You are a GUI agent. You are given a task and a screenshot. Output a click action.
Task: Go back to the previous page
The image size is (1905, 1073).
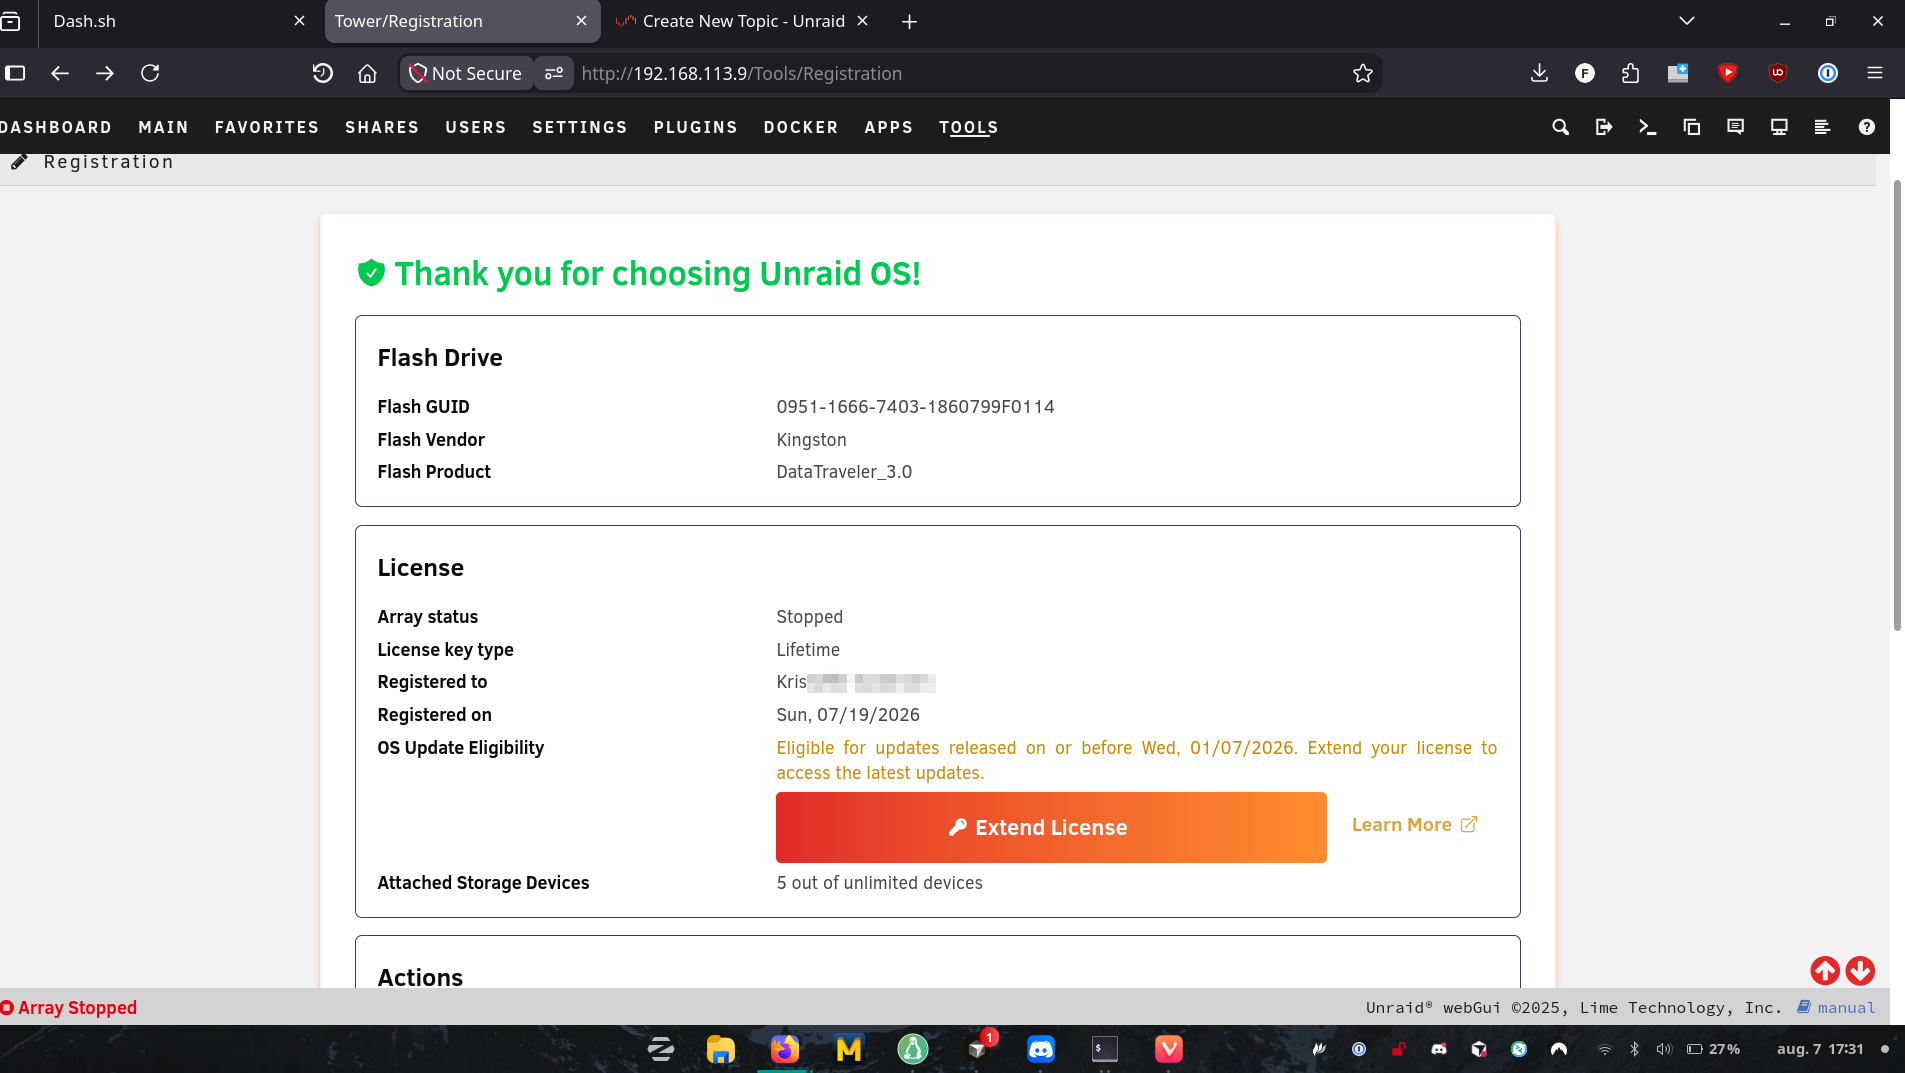(60, 73)
